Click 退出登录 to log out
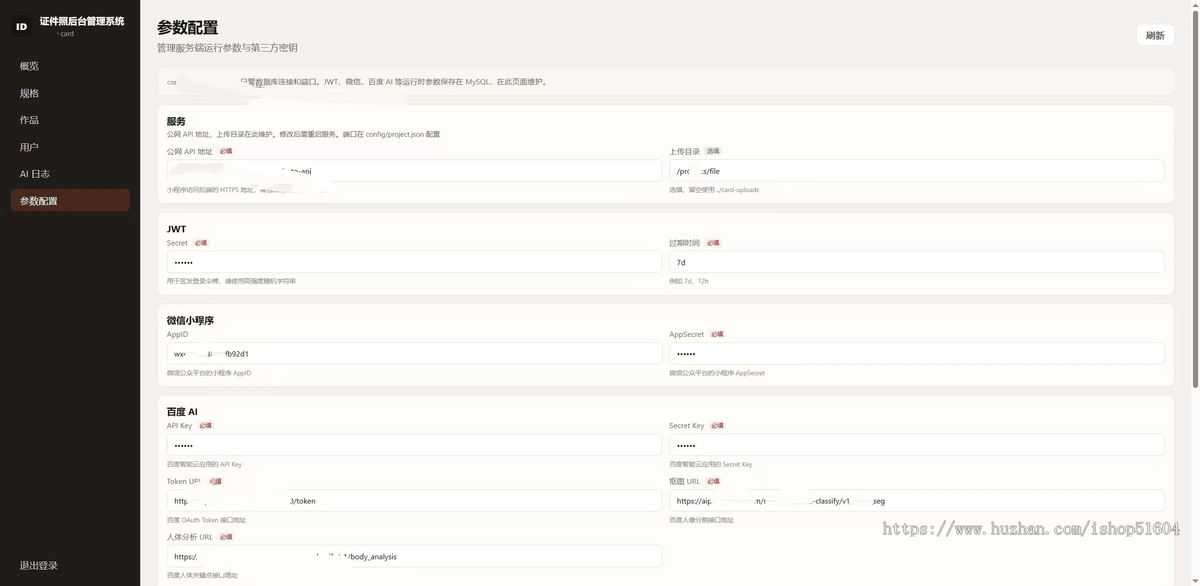Screen dimensions: 1200x586 pyautogui.click(x=39, y=566)
